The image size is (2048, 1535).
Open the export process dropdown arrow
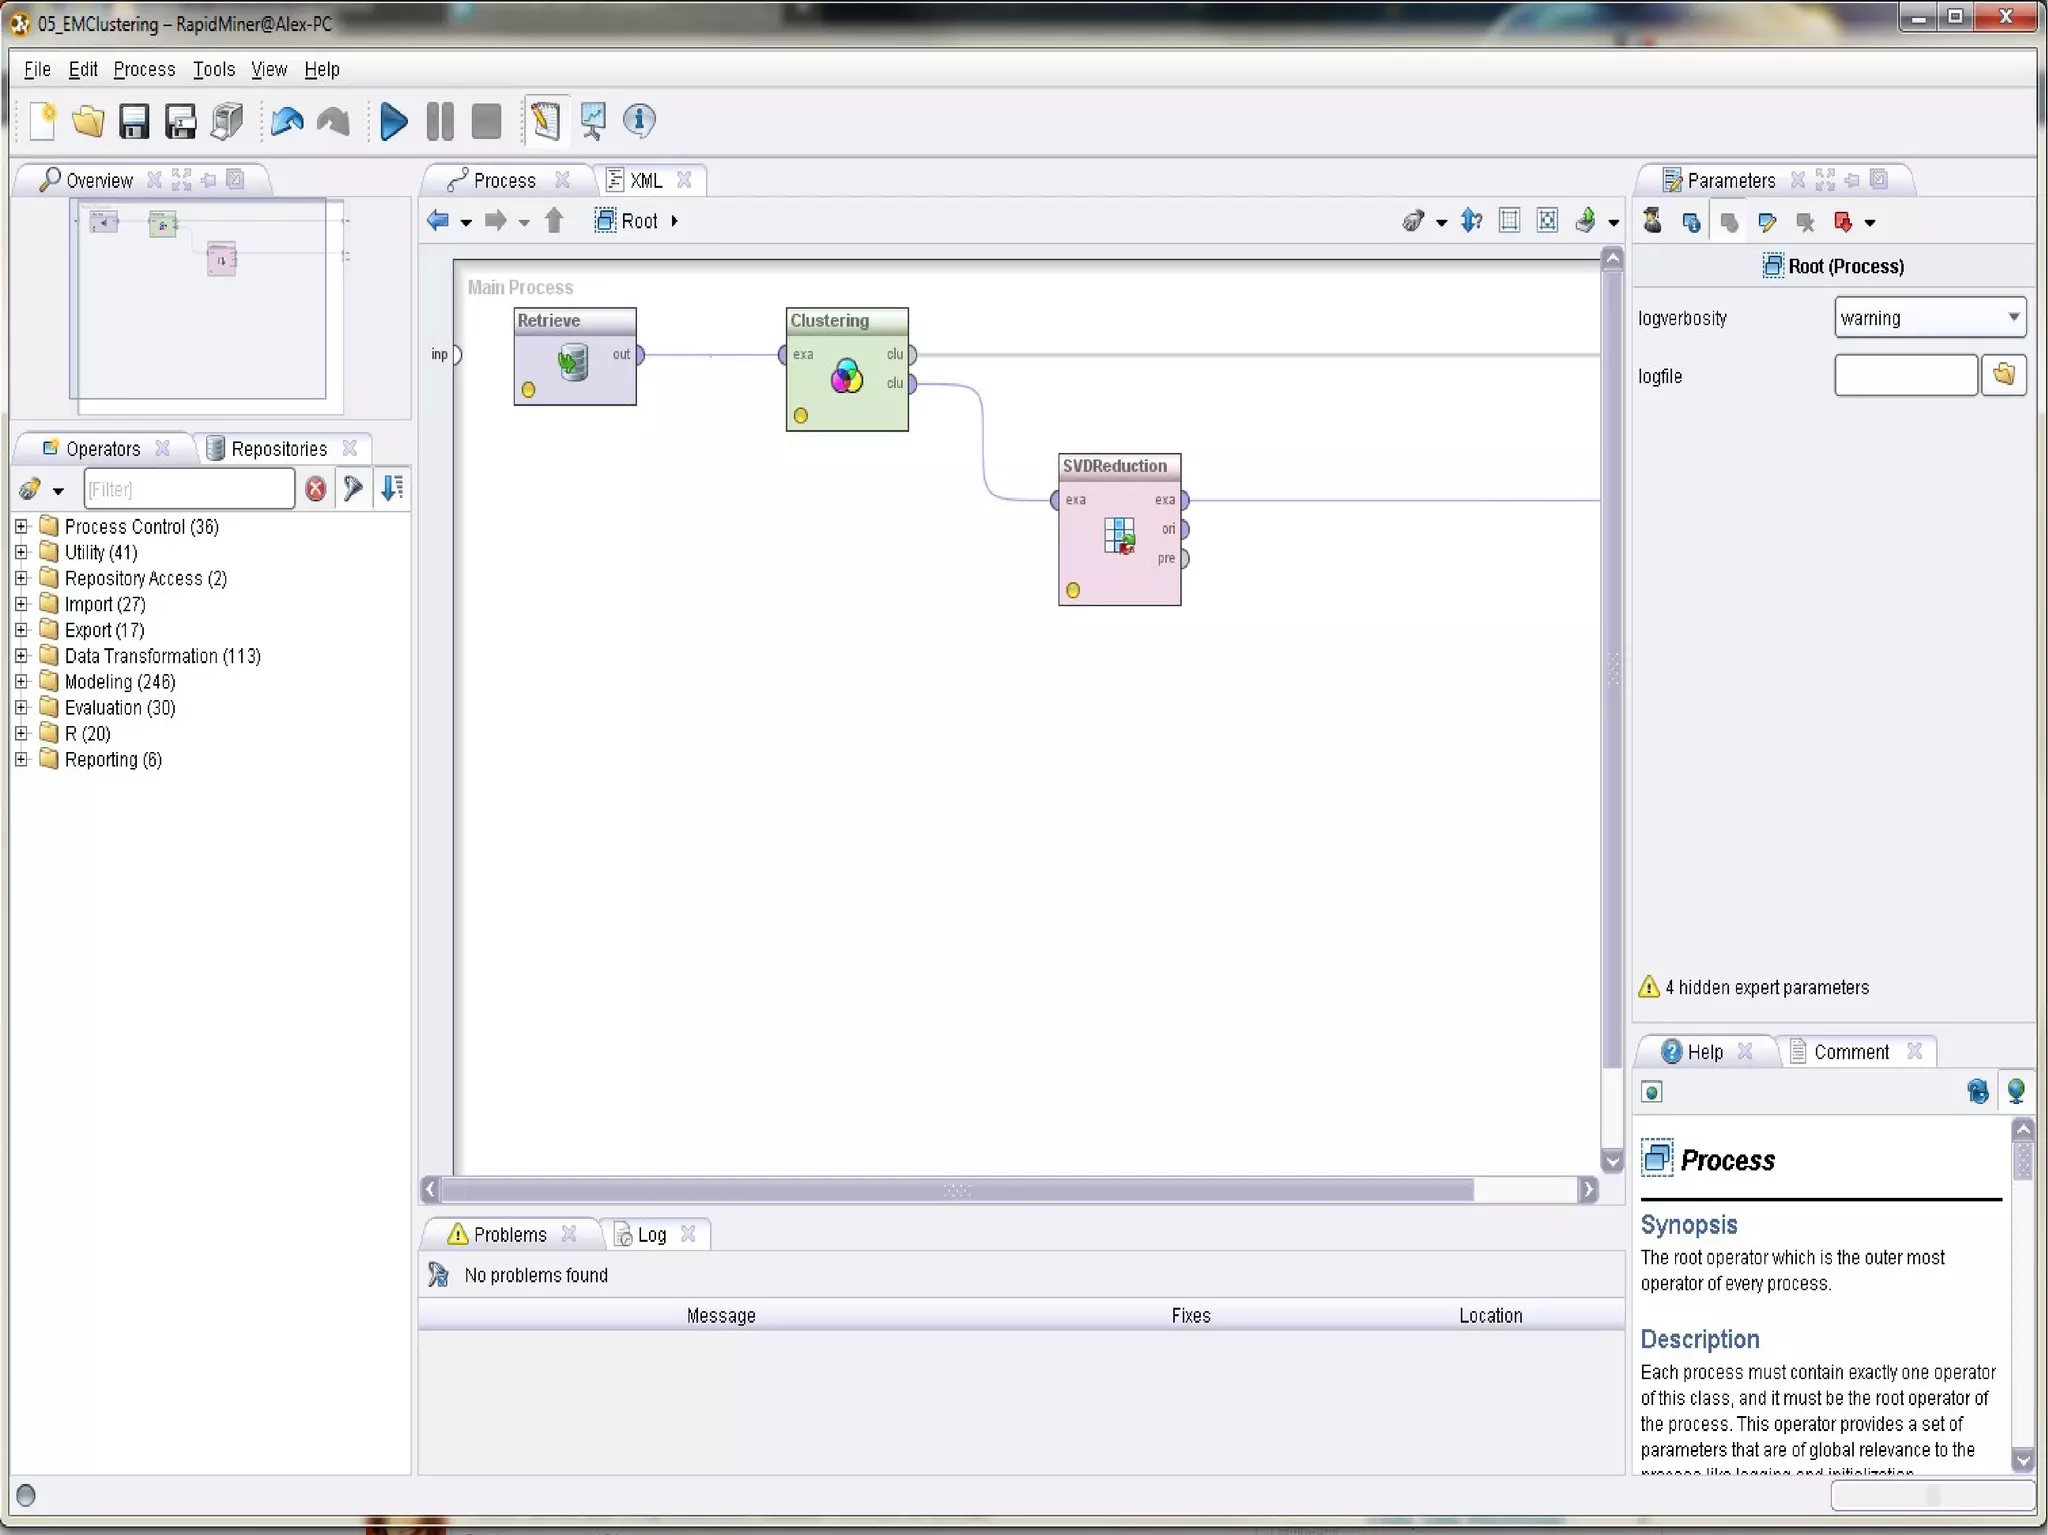pos(1613,223)
